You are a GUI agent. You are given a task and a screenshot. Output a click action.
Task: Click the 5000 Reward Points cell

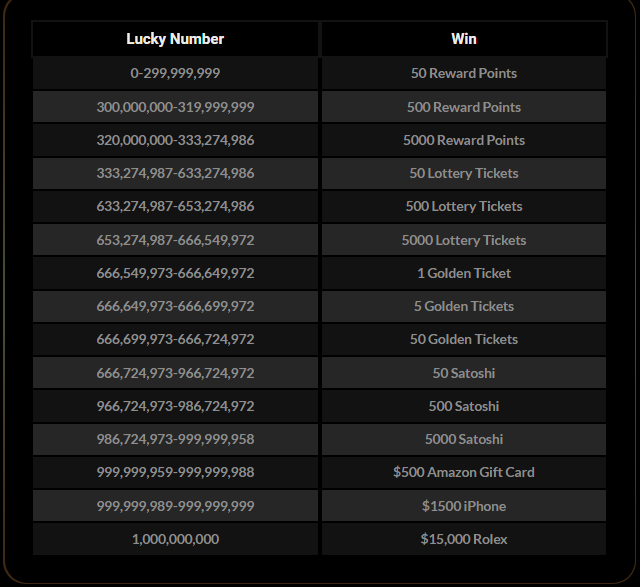click(464, 140)
